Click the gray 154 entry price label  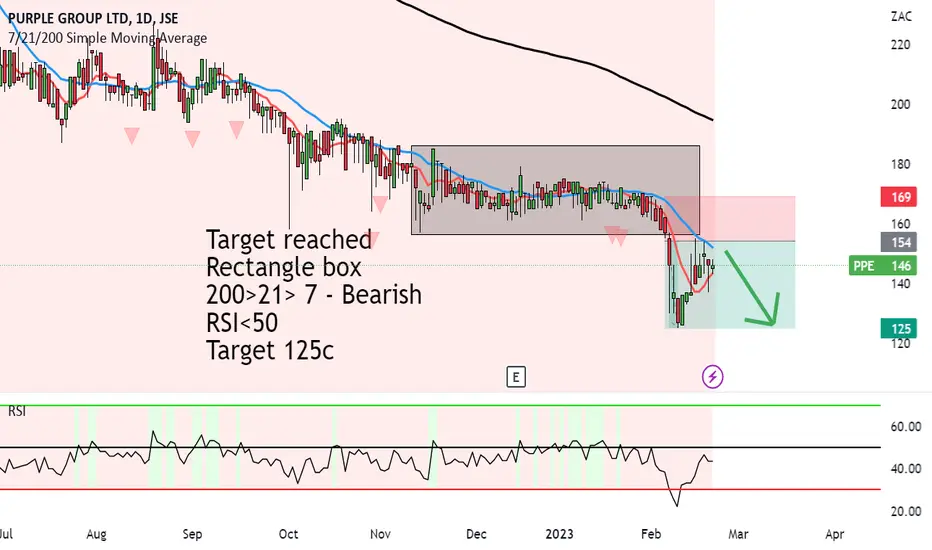point(898,242)
